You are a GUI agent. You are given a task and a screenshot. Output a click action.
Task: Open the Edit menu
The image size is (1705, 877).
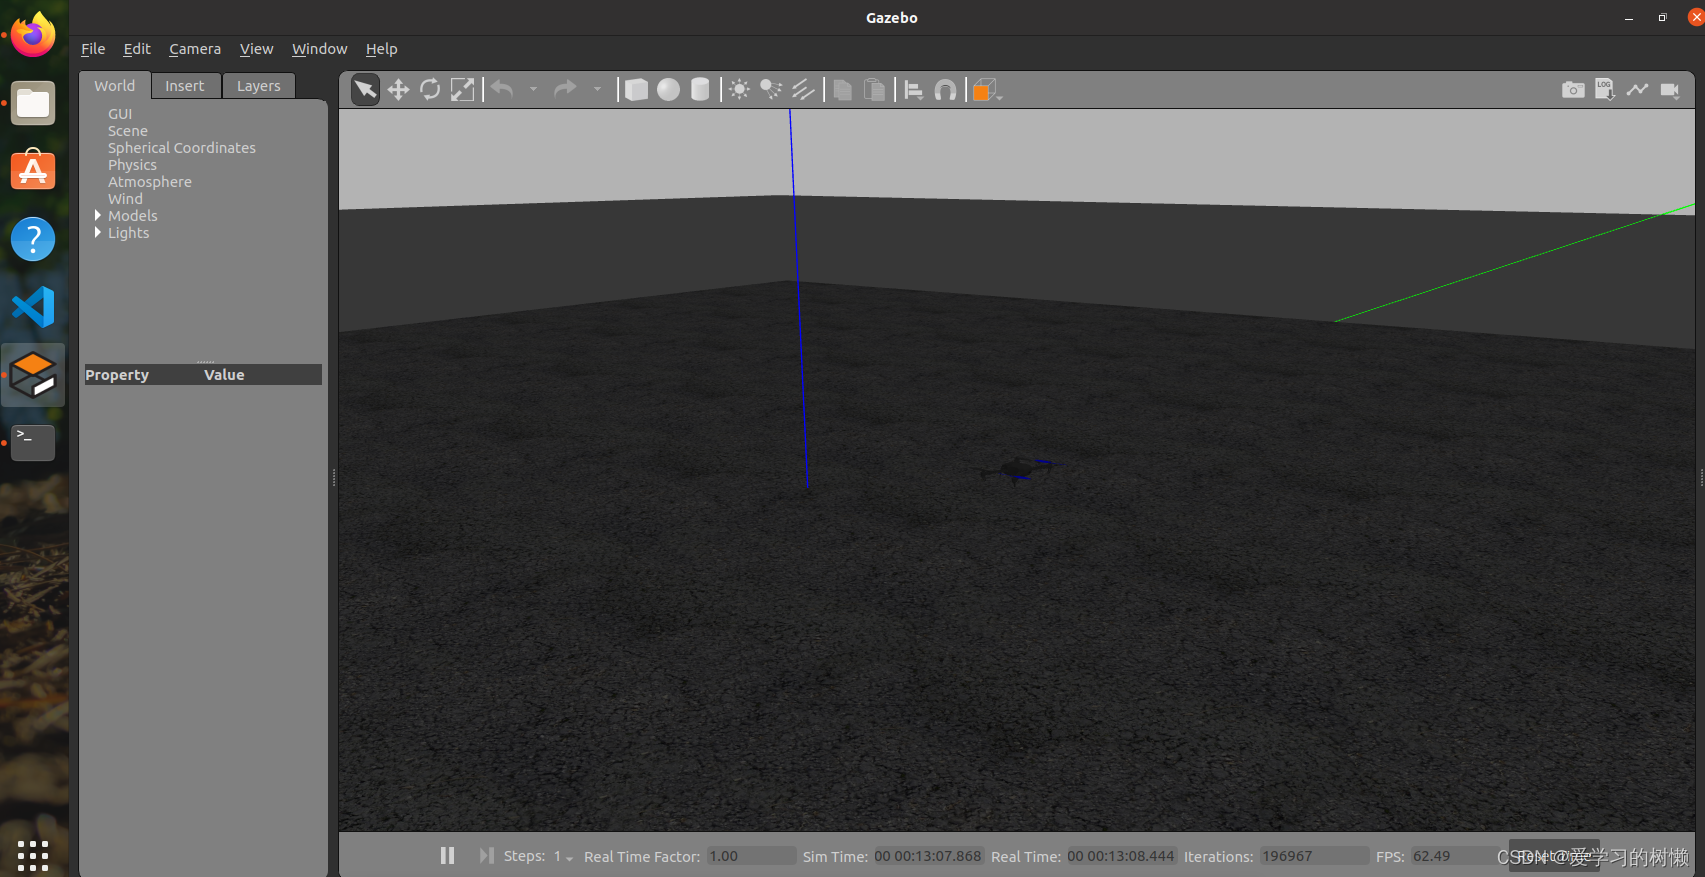137,49
